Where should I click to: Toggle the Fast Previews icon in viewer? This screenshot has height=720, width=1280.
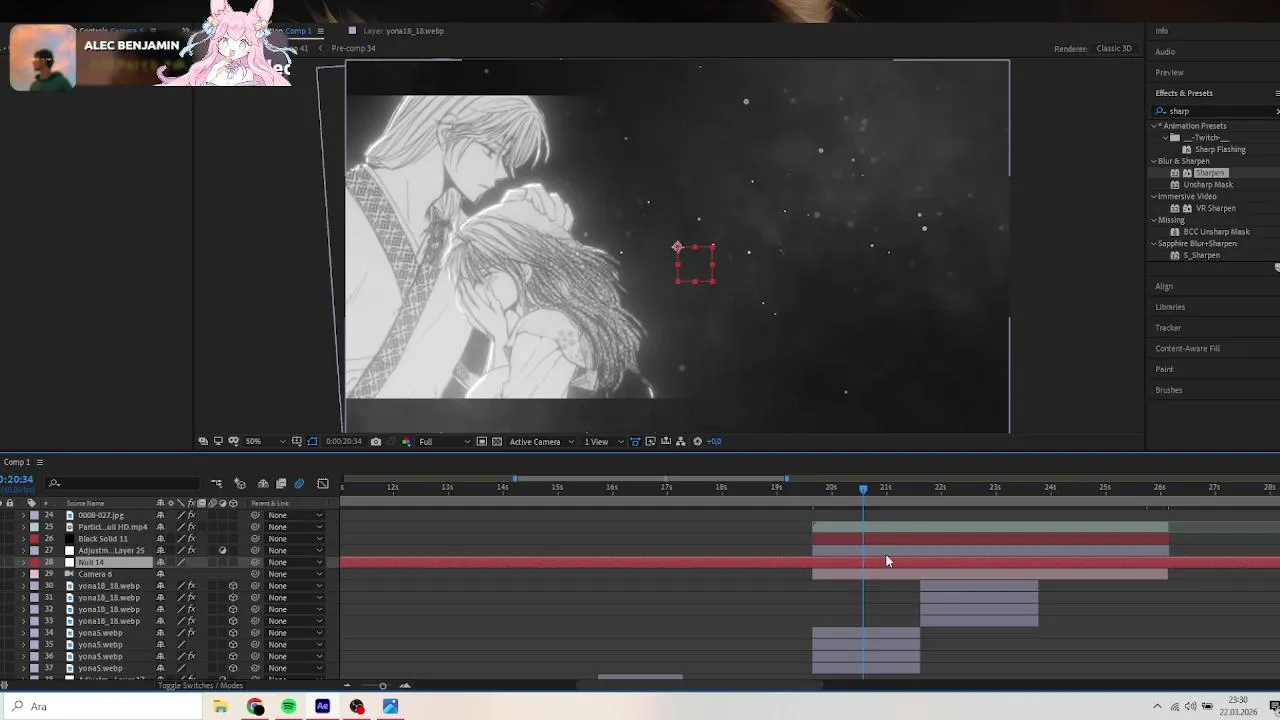[650, 441]
